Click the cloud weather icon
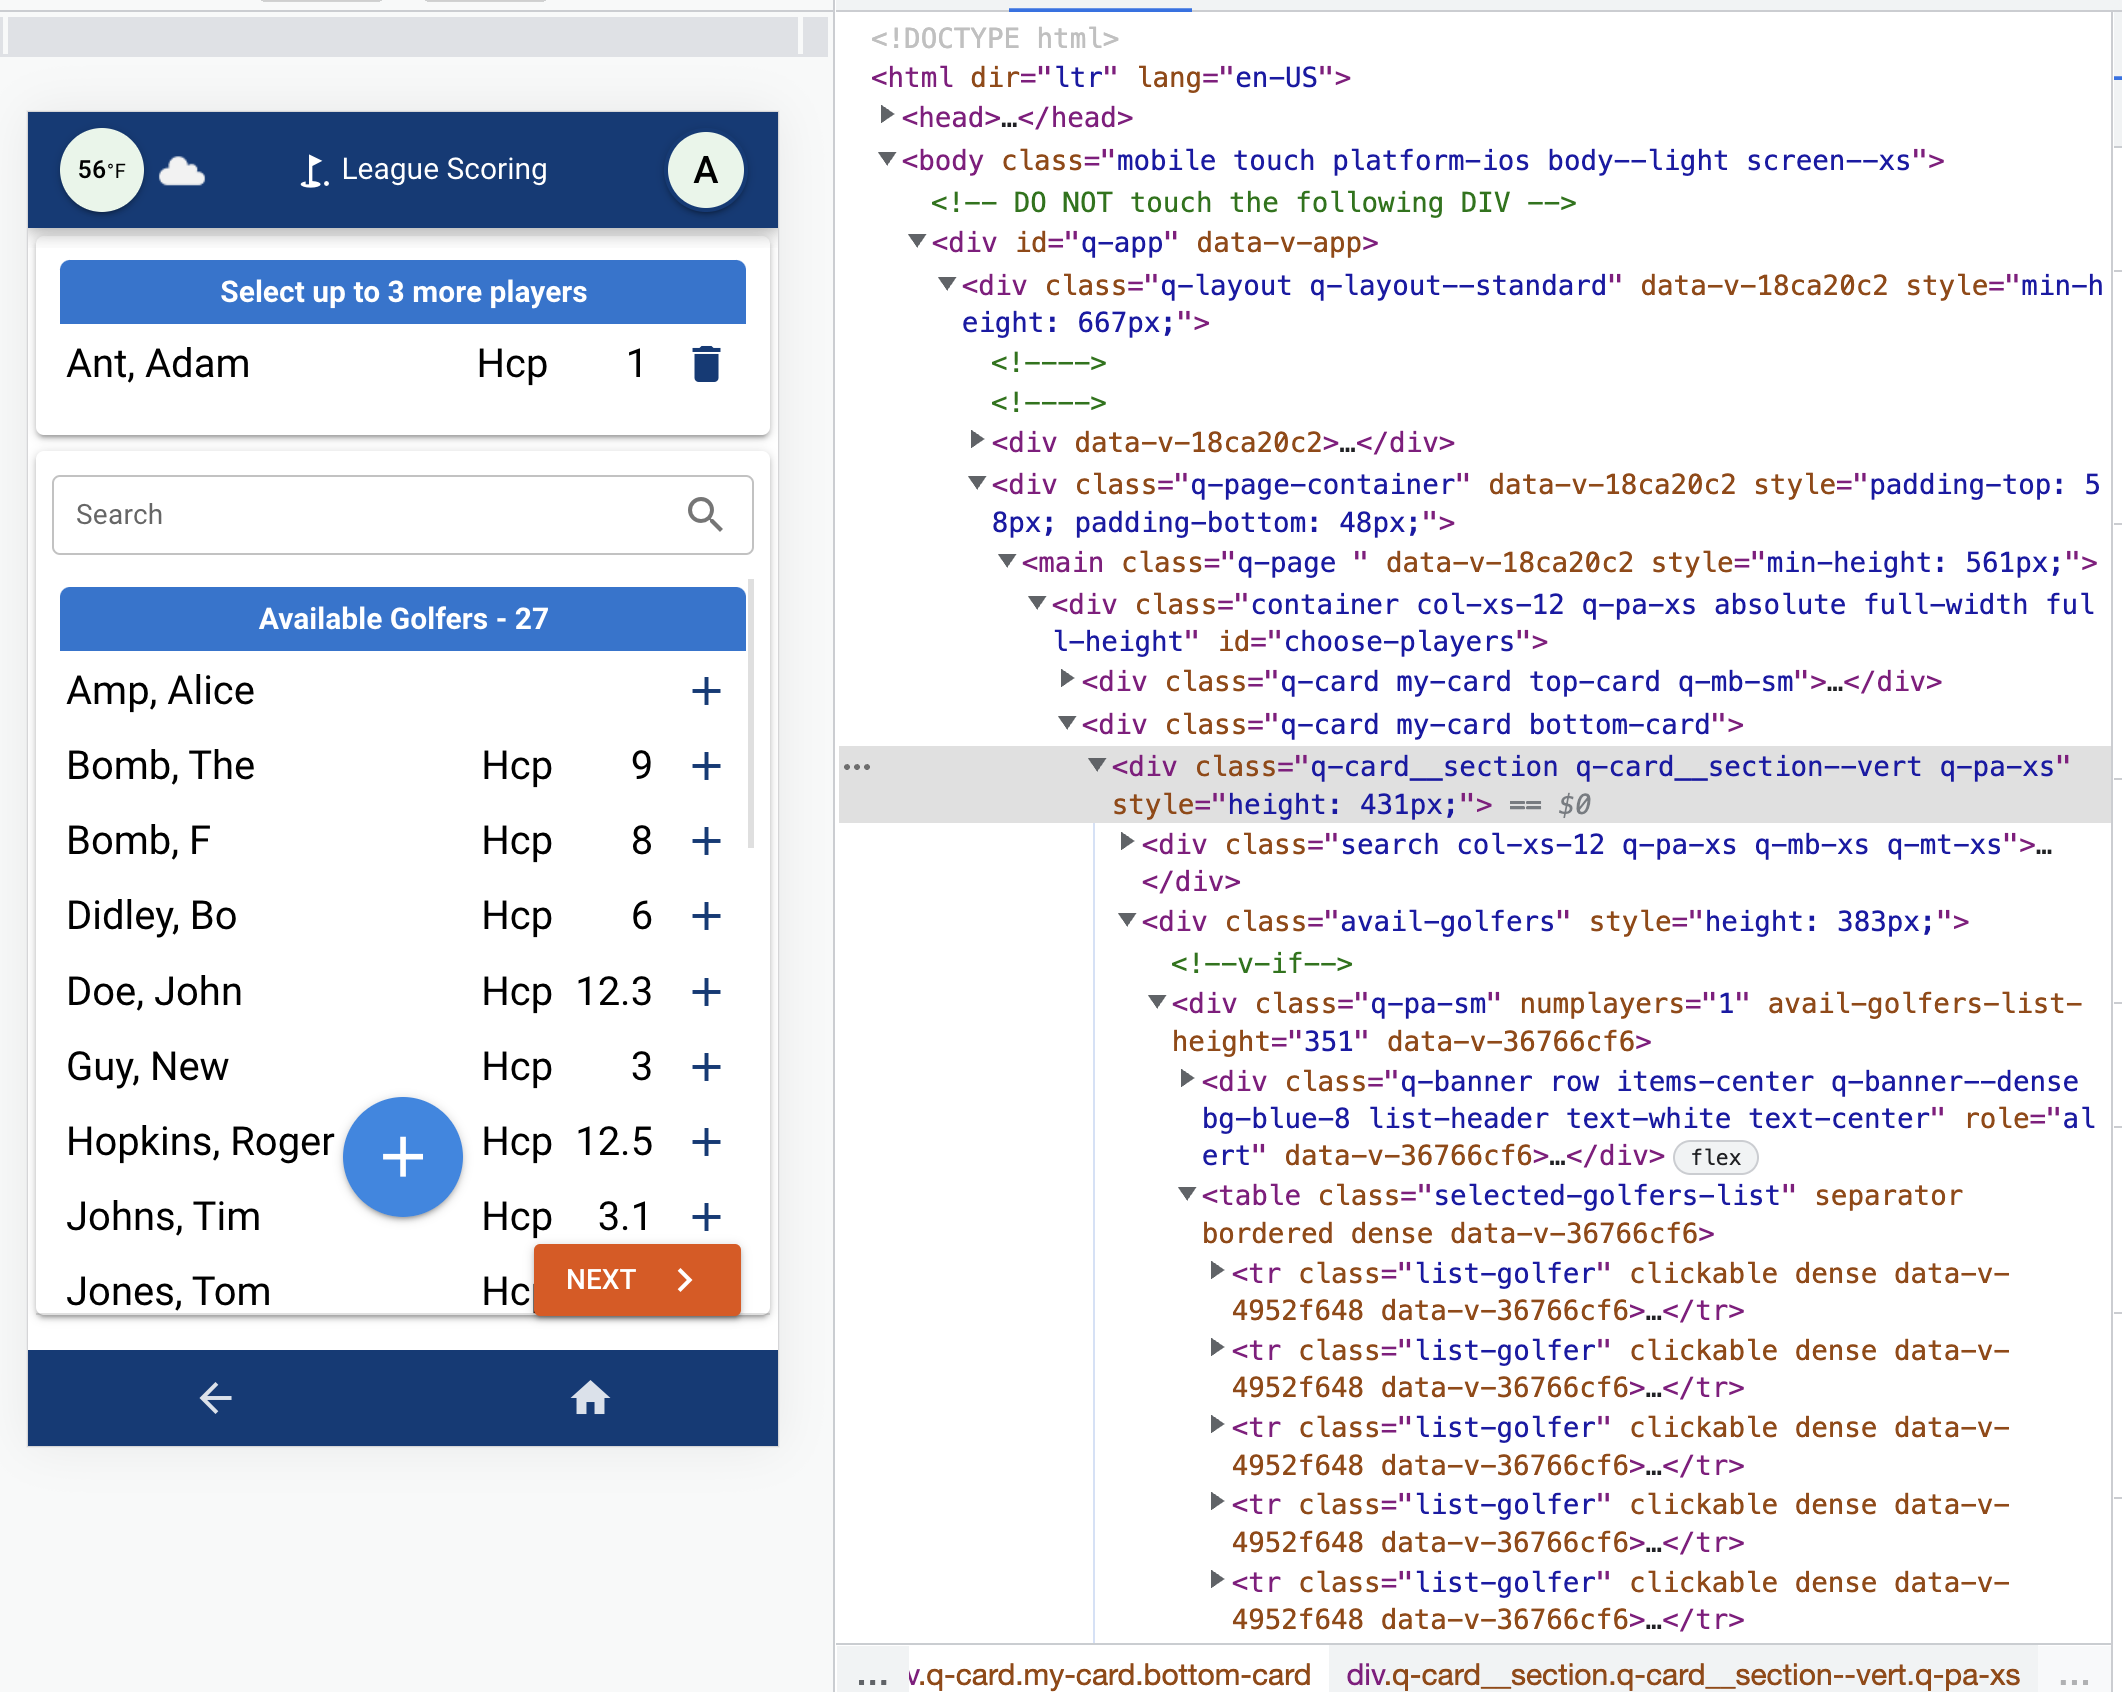The height and width of the screenshot is (1692, 2122). (x=184, y=170)
